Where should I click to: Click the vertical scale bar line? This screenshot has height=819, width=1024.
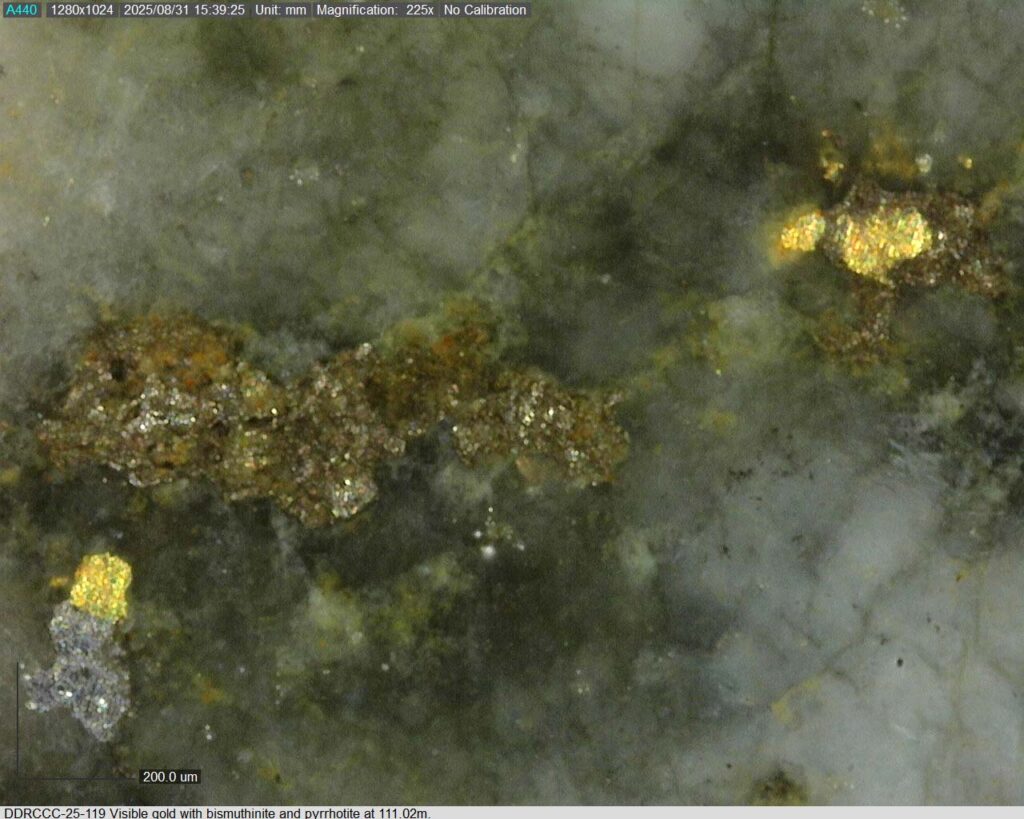[x=19, y=718]
